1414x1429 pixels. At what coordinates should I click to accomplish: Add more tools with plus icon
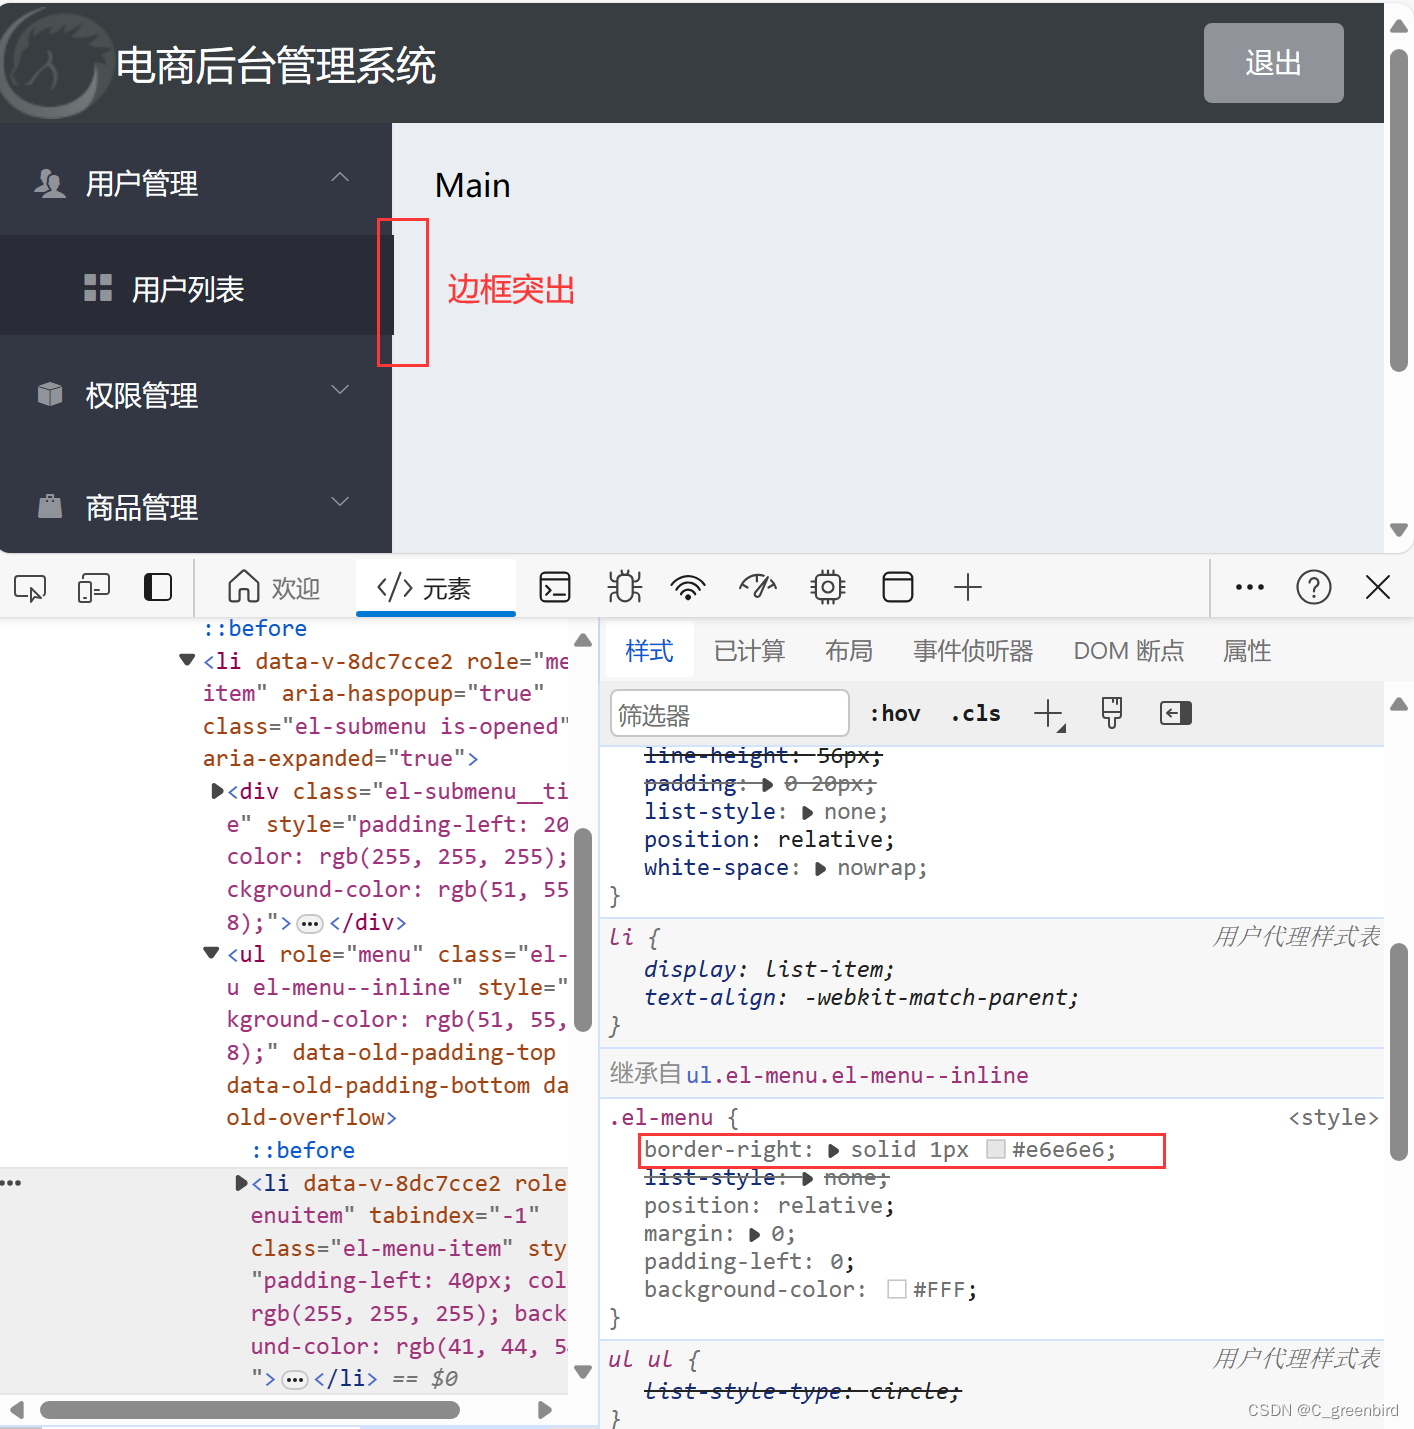[968, 587]
